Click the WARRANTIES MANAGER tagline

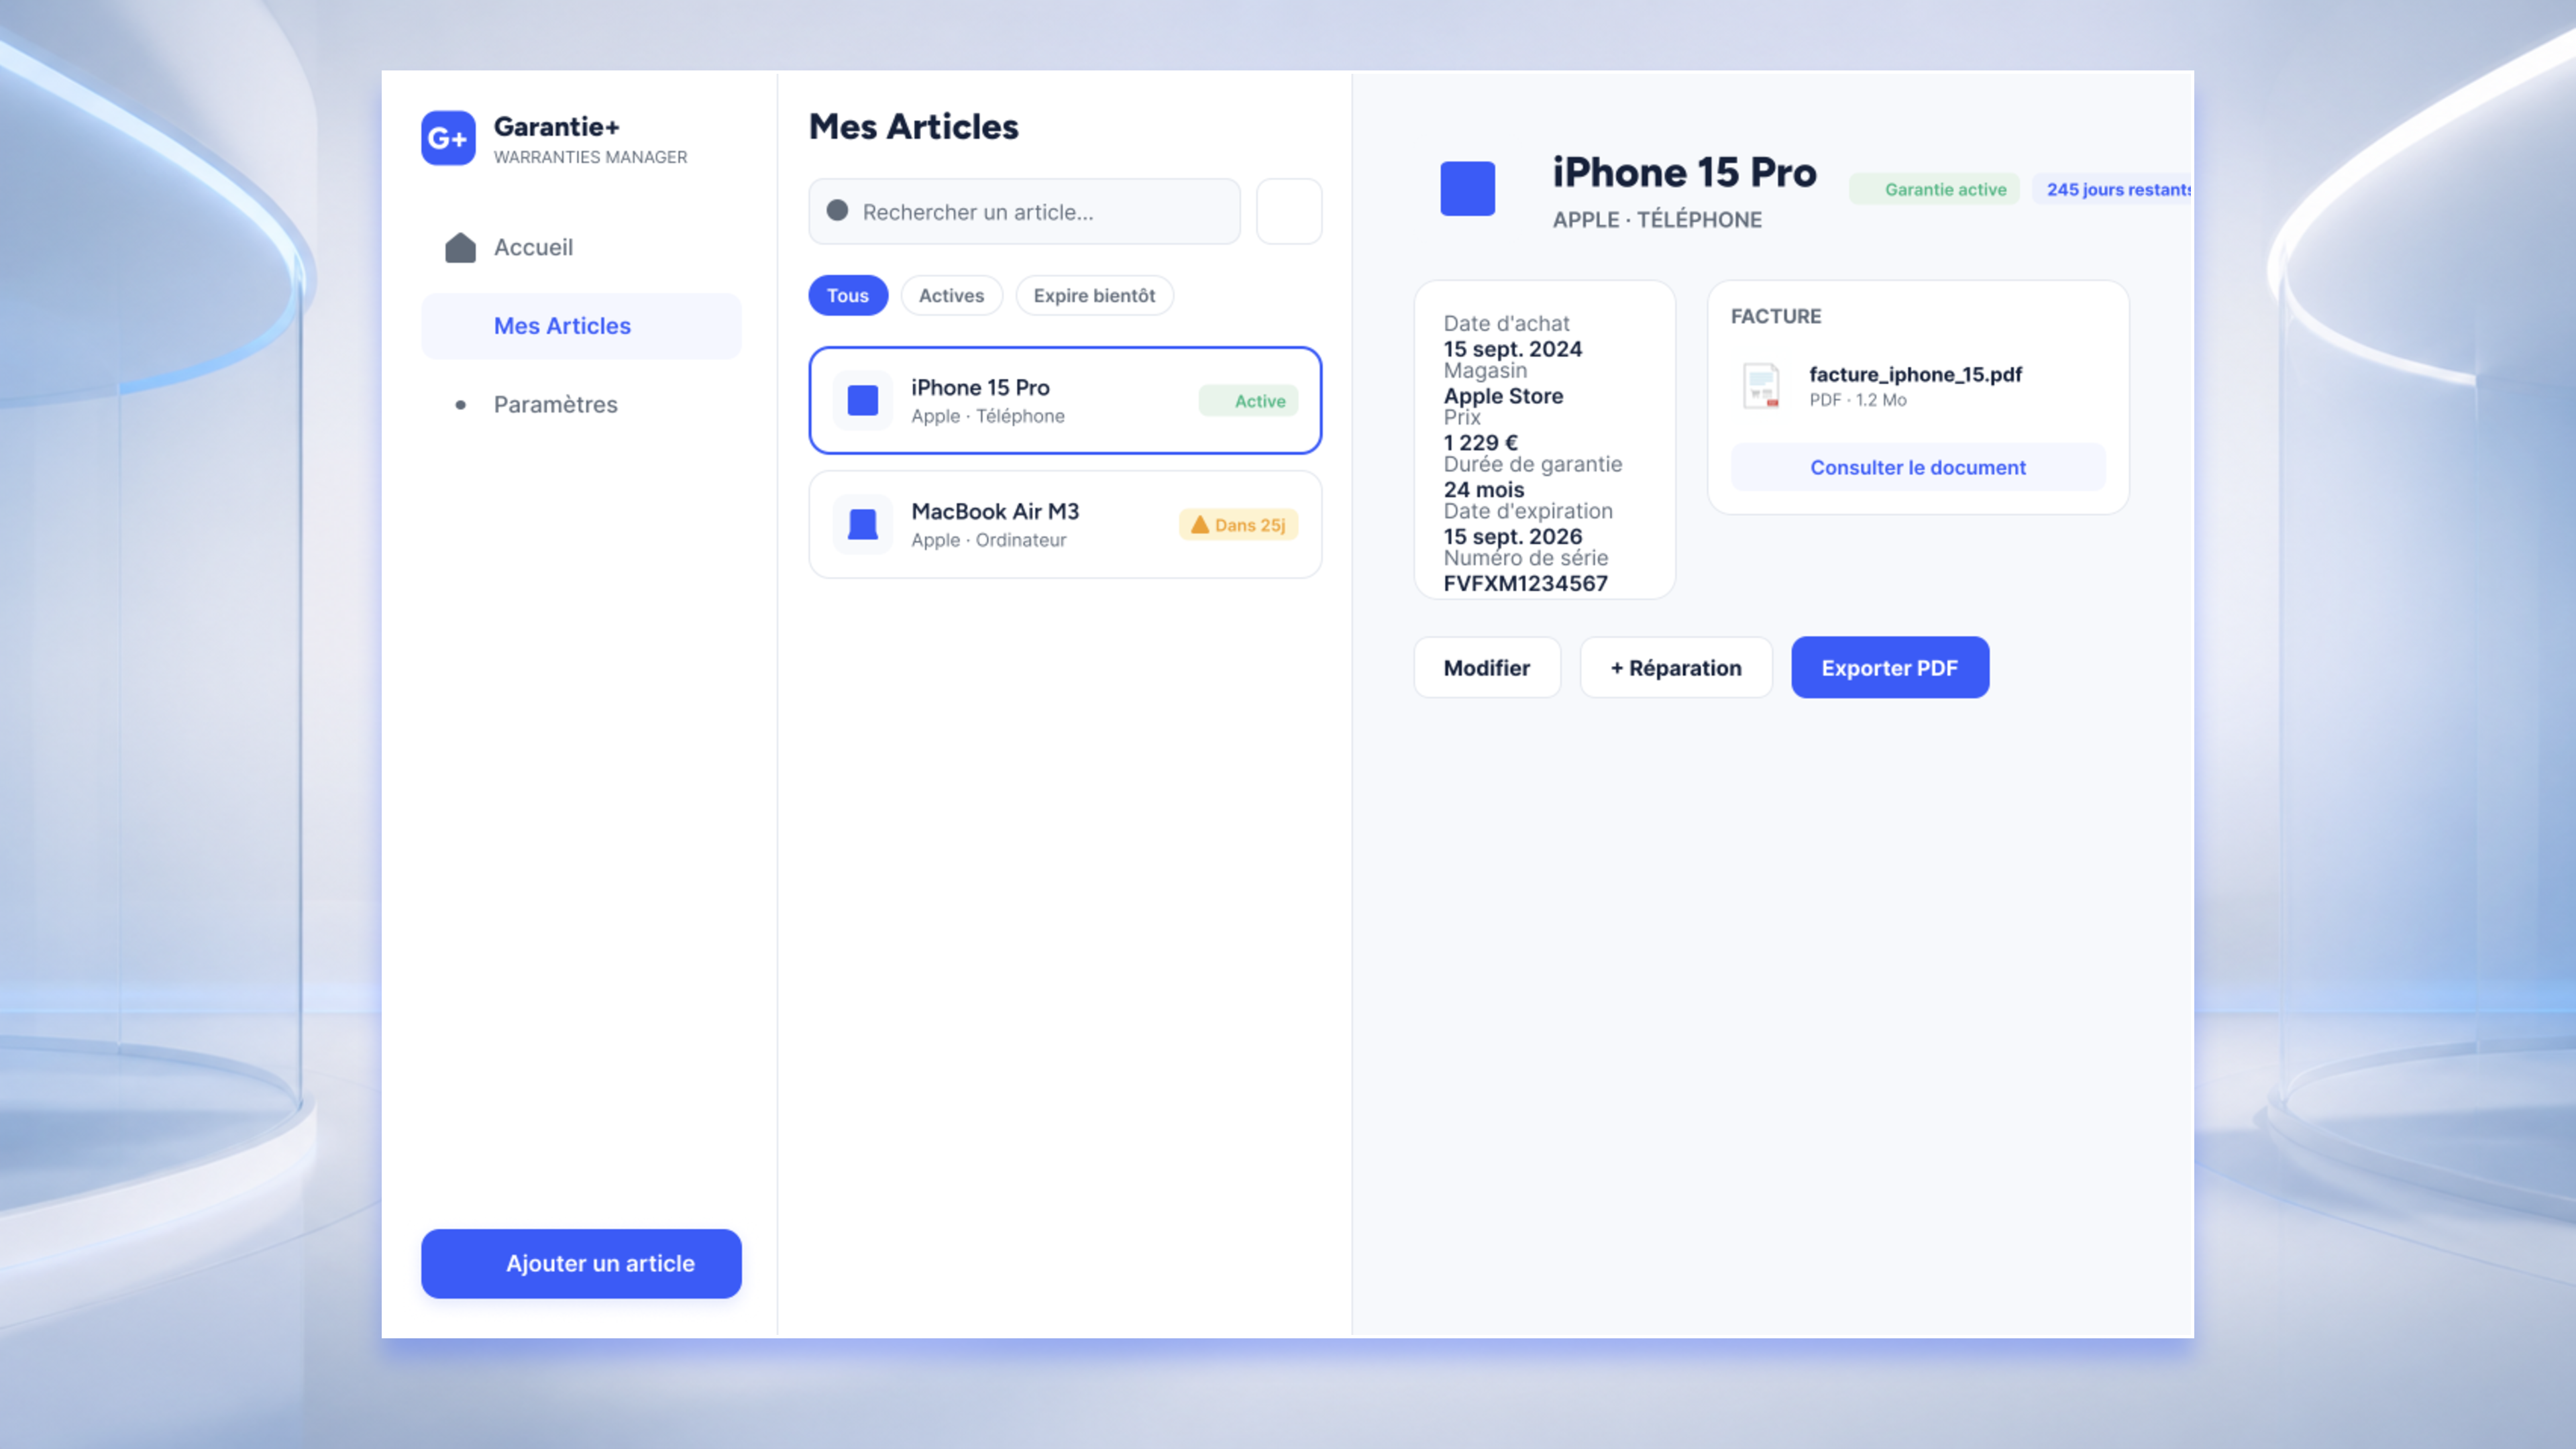[x=590, y=157]
